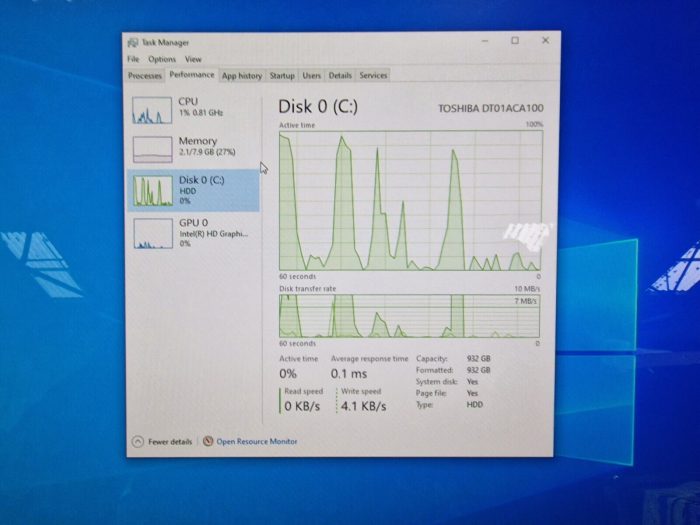This screenshot has height=525, width=700.
Task: Switch to the App history tab
Action: [242, 75]
